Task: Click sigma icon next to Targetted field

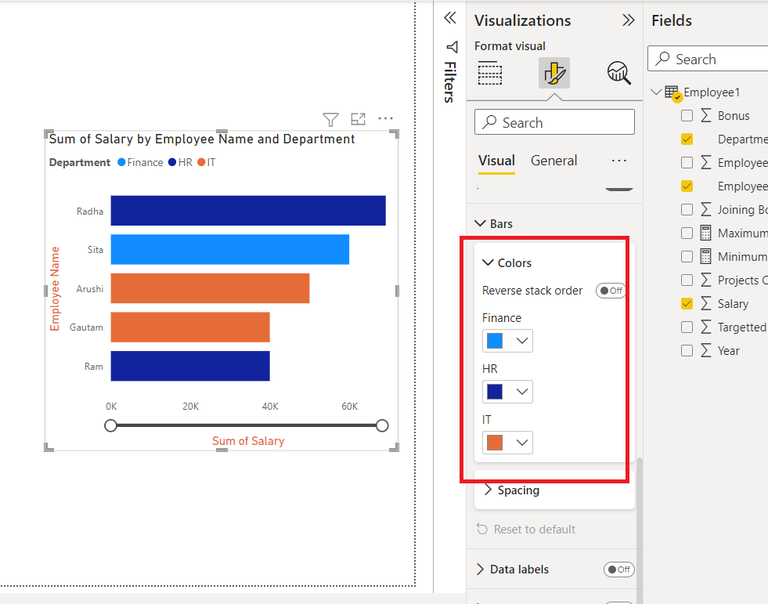Action: (706, 327)
